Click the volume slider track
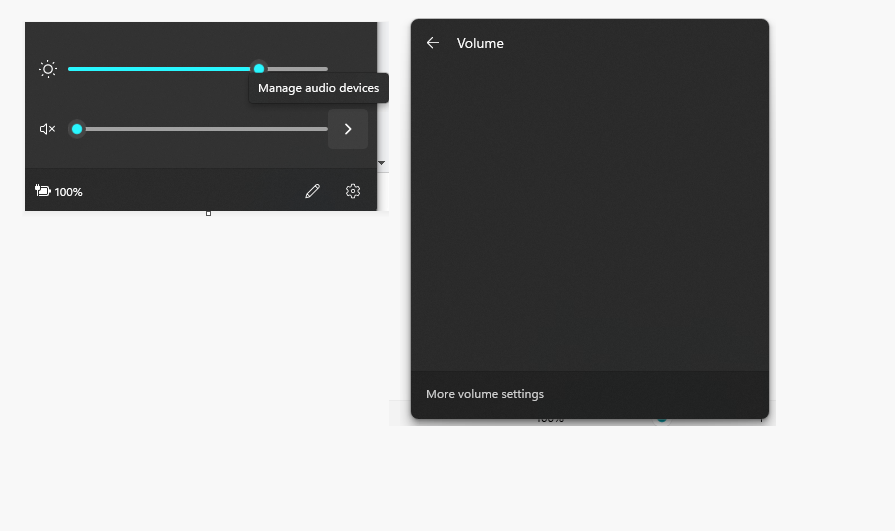 pyautogui.click(x=197, y=129)
